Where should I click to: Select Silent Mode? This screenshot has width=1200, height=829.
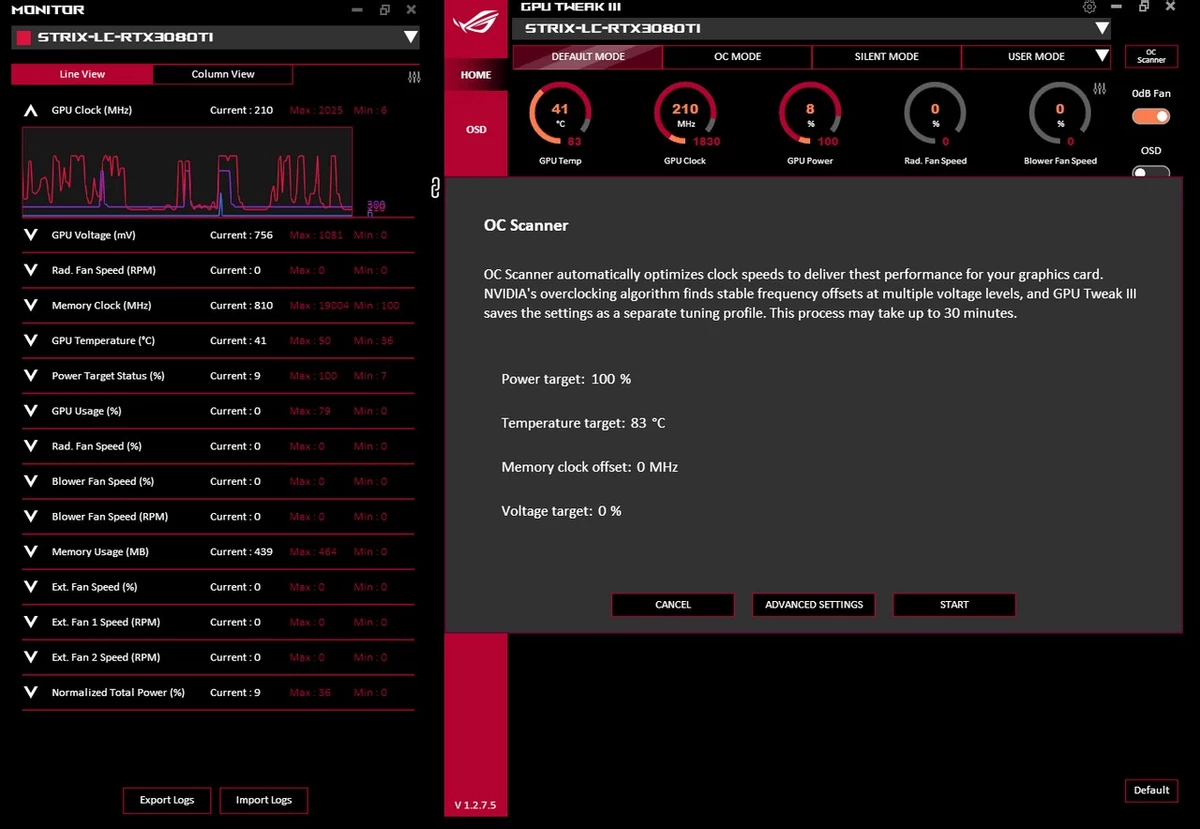click(x=886, y=57)
